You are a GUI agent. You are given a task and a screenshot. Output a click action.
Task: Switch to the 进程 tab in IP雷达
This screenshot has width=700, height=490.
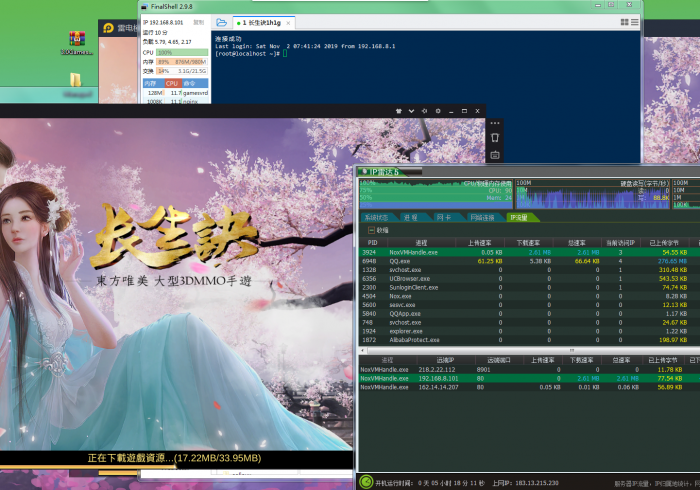point(410,217)
